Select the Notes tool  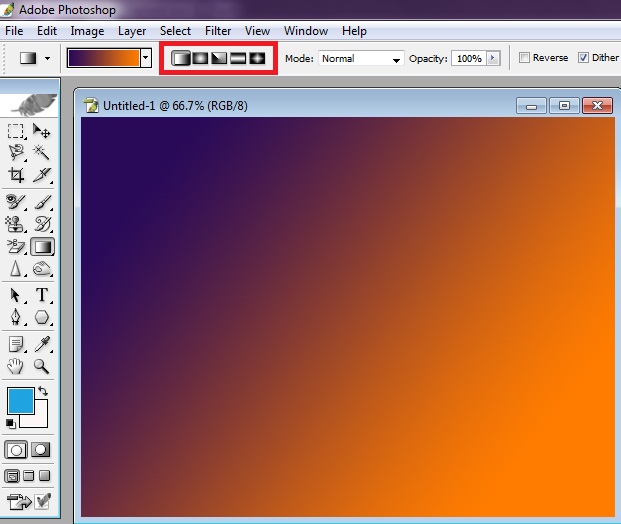click(16, 344)
